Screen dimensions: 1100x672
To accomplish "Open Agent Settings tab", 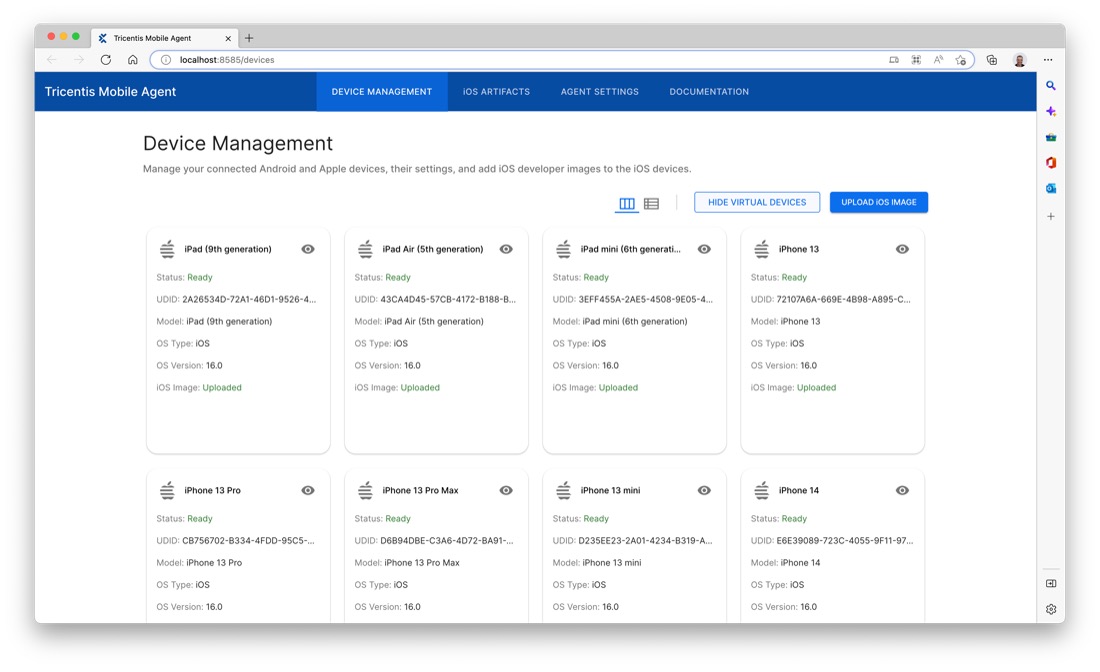I will click(600, 92).
